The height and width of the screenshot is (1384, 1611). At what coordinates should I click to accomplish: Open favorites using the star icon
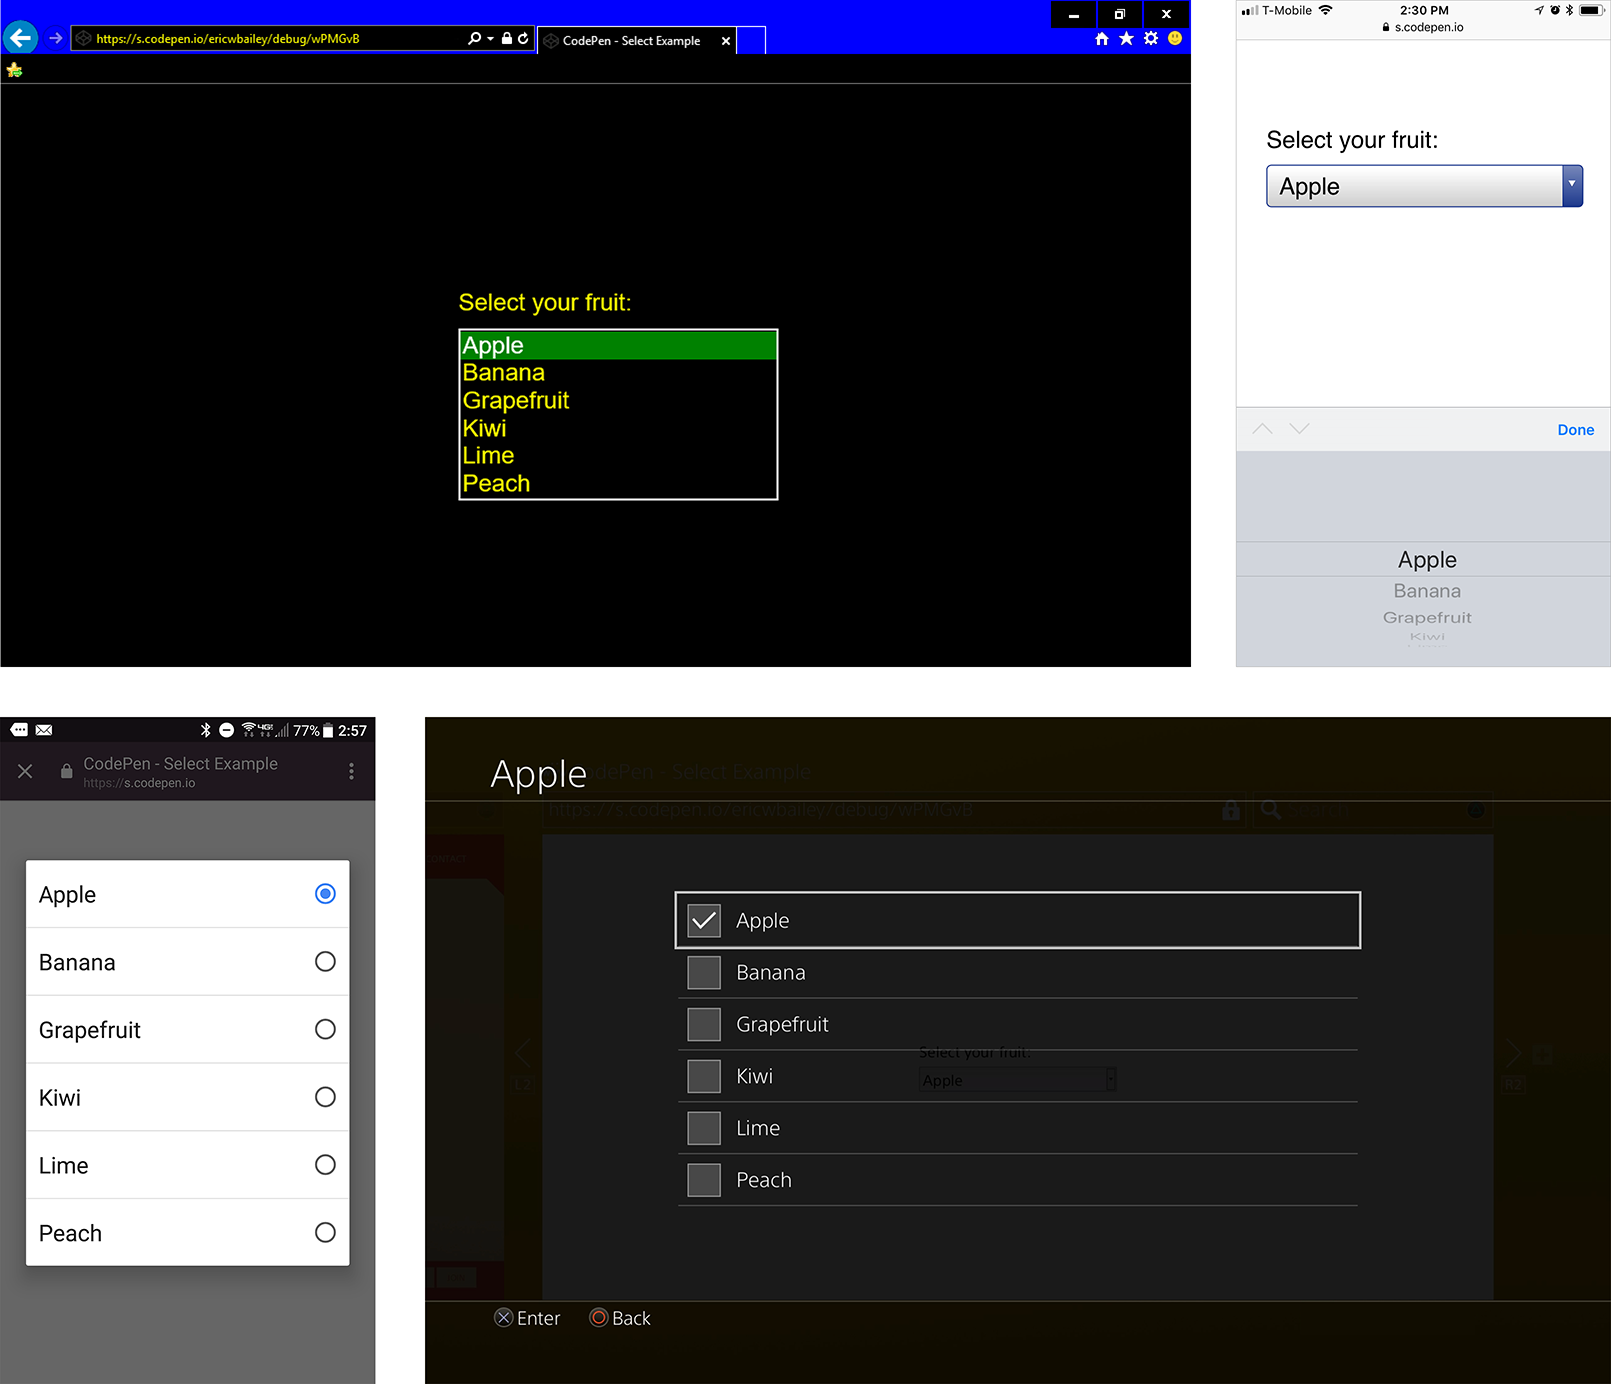pyautogui.click(x=1127, y=38)
